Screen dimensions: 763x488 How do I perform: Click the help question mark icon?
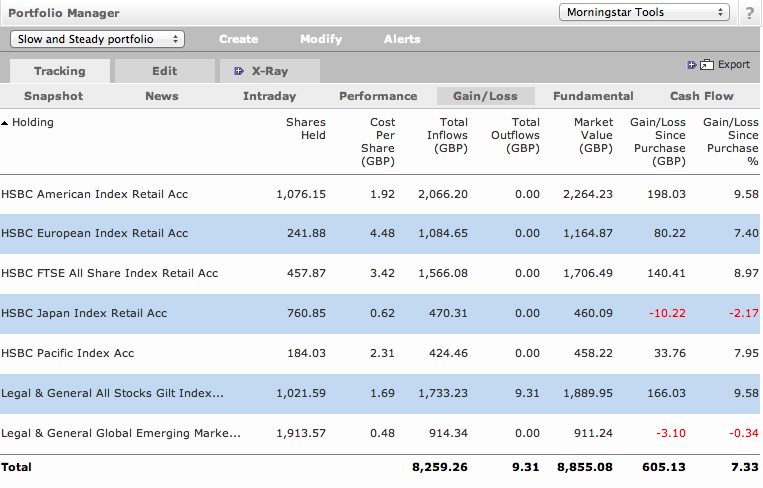pos(750,13)
